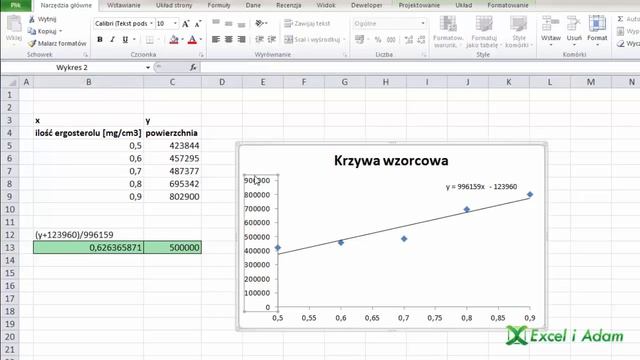Image resolution: width=640 pixels, height=360 pixels.
Task: Click the 000 thousands separator icon
Action: pyautogui.click(x=391, y=40)
